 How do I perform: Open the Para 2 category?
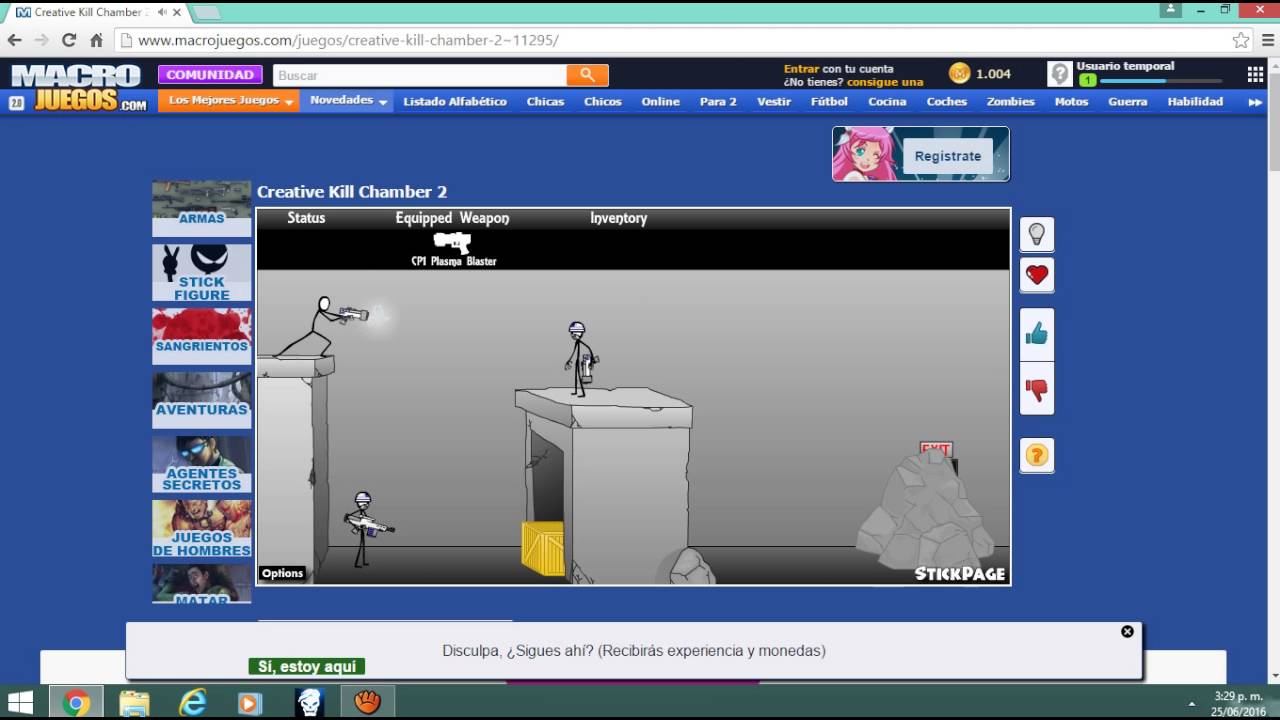pos(718,101)
